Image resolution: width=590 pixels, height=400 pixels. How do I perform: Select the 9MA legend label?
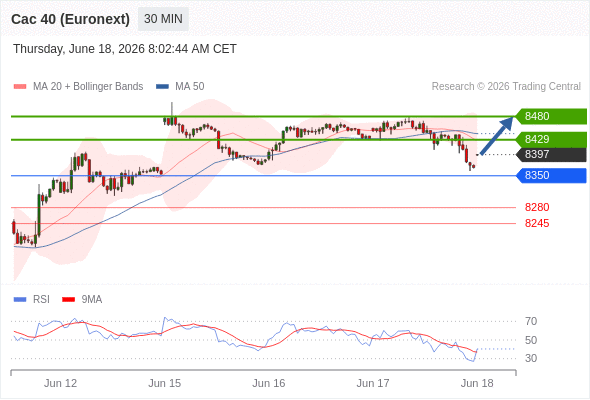coord(92,300)
